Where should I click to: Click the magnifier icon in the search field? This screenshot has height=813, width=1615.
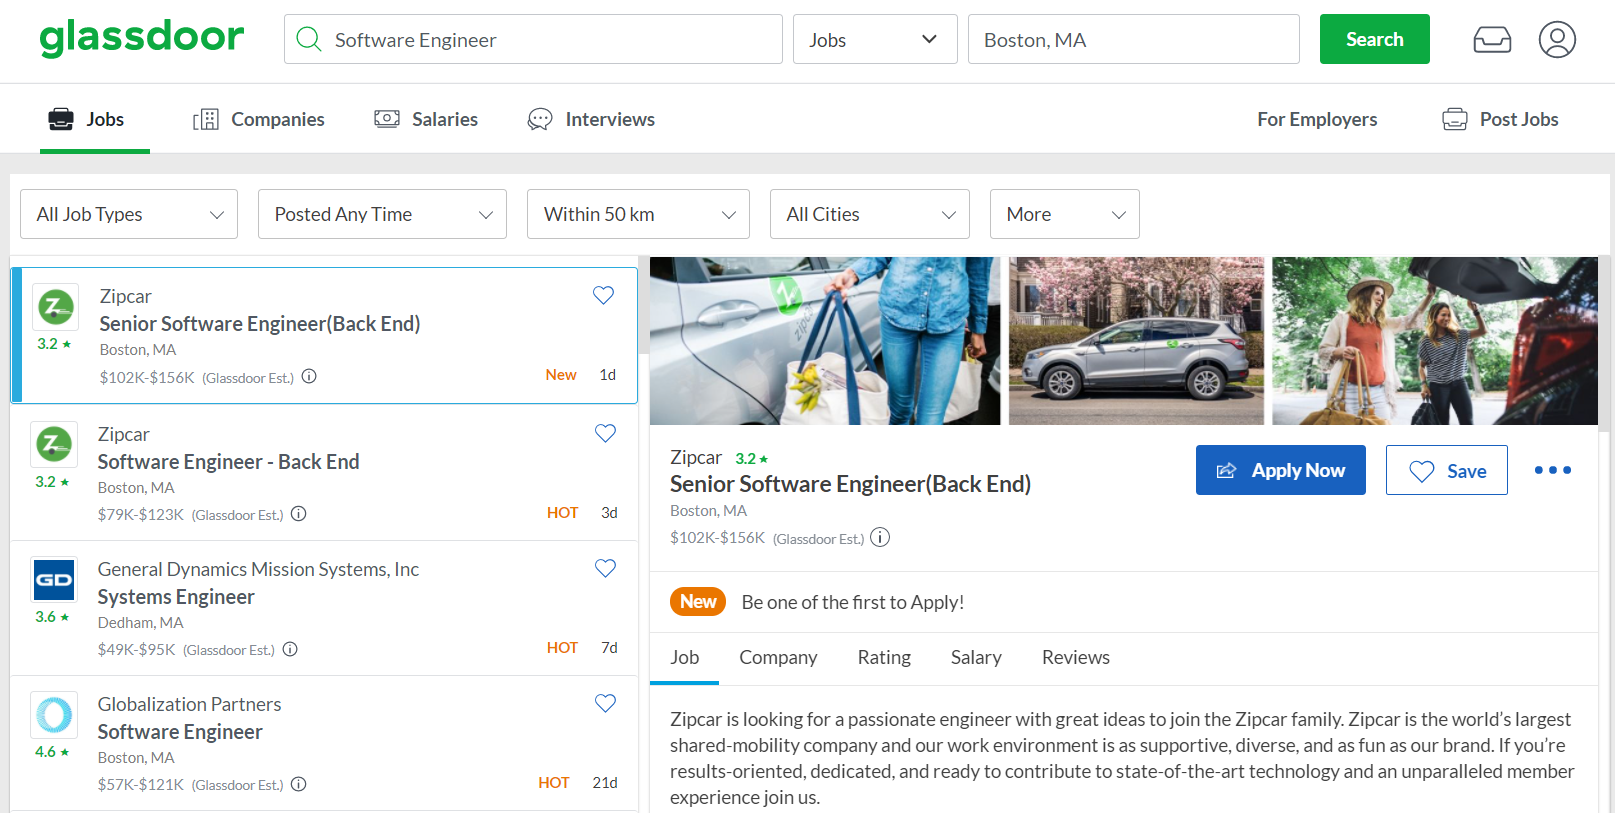309,39
